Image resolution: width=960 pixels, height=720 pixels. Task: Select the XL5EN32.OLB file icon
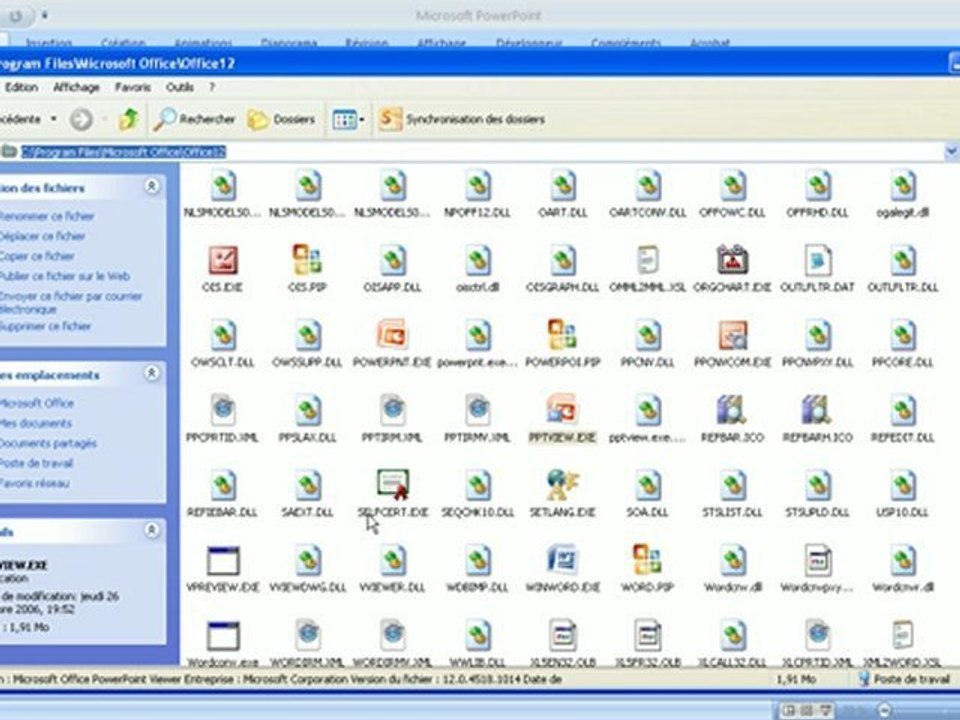point(562,635)
